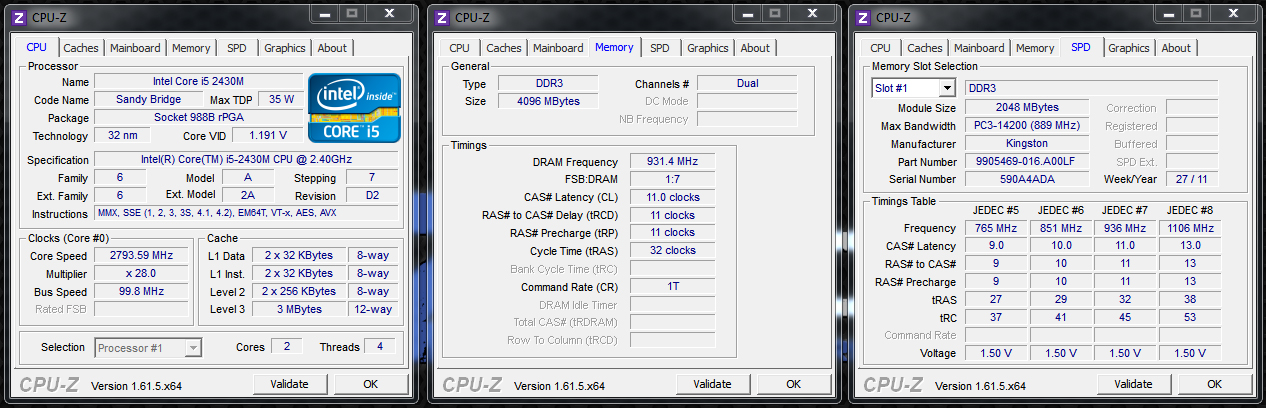Click the JEDEC #7 tRC value 45
The height and width of the screenshot is (408, 1266).
coord(1125,318)
